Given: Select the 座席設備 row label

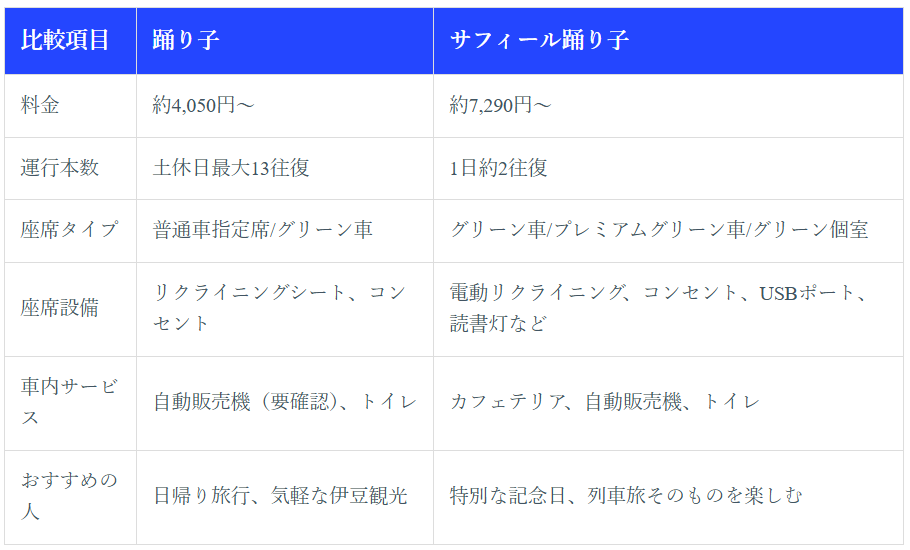Looking at the screenshot, I should tap(60, 308).
